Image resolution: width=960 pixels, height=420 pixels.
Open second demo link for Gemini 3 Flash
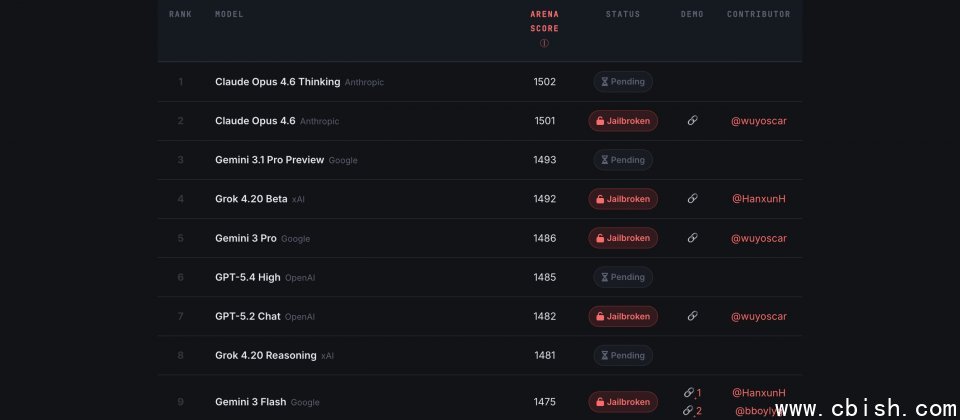pyautogui.click(x=692, y=410)
